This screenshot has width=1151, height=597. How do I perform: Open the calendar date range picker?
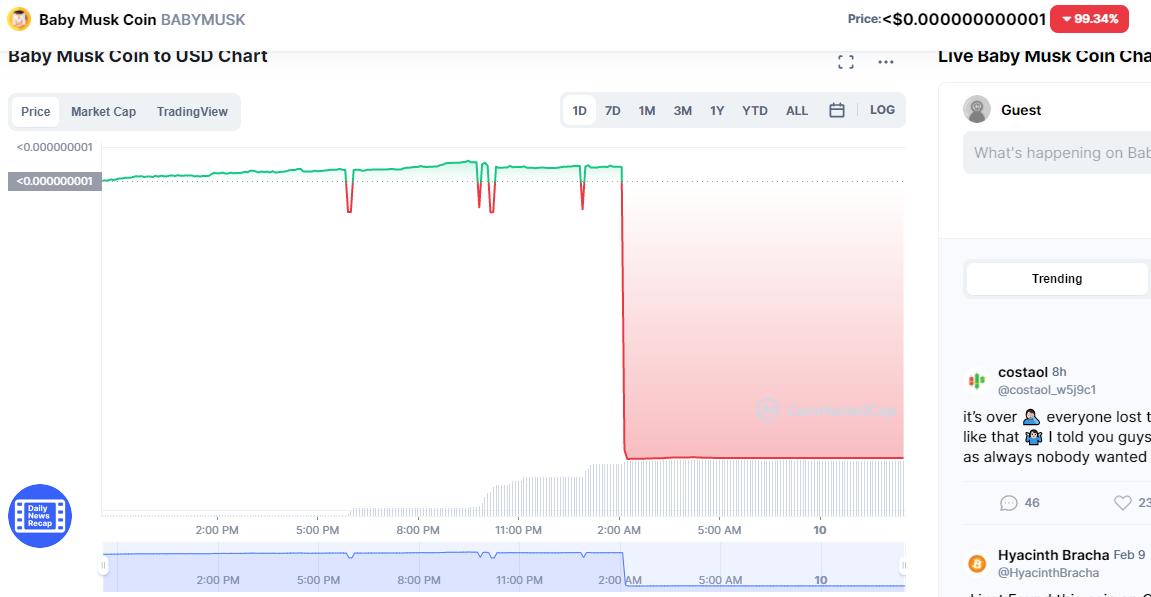(837, 110)
